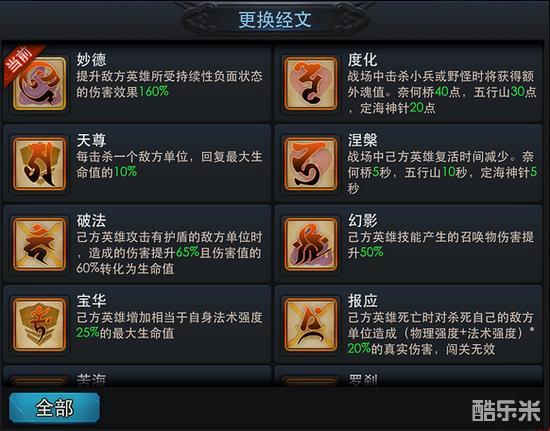
Task: Click the 当前 current ribbon badge
Action: pyautogui.click(x=22, y=62)
